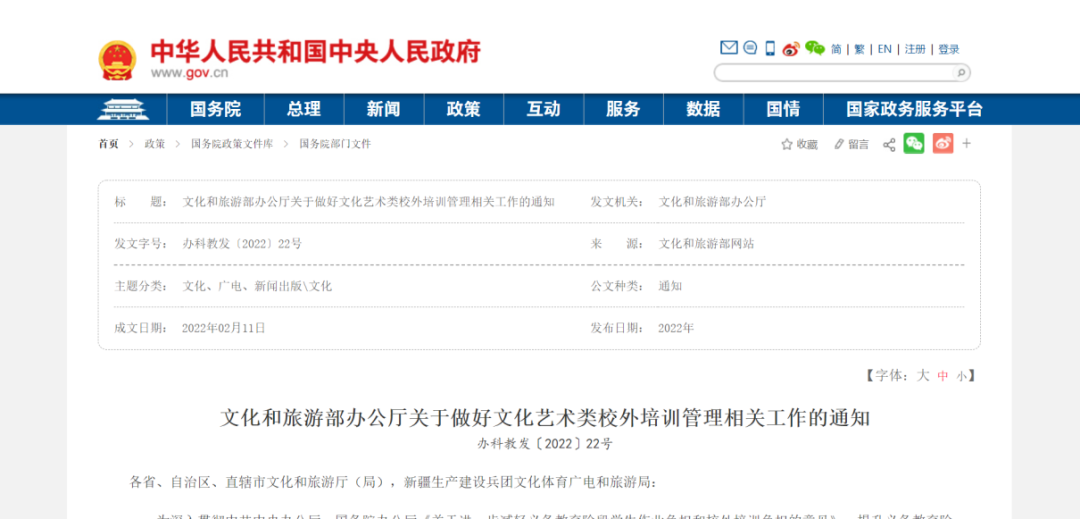Viewport: 1080px width, 519px height.
Task: Click the 公文种类 value 通知
Action: (670, 286)
